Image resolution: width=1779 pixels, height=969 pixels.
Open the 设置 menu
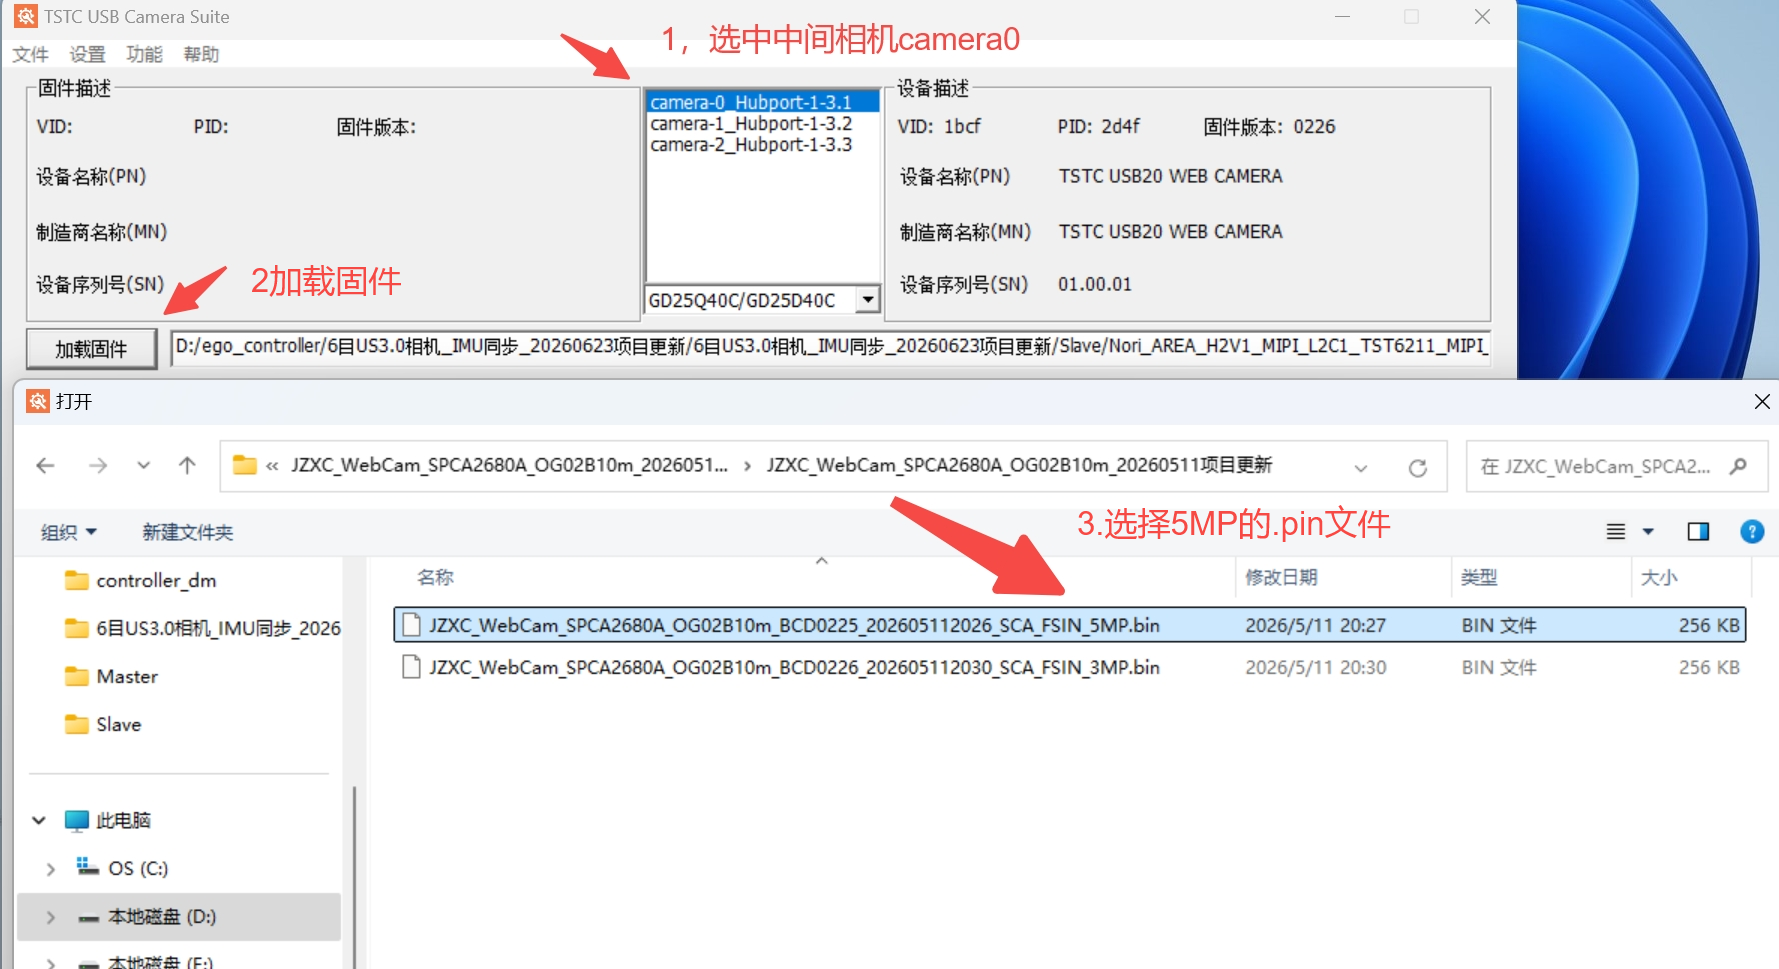click(87, 54)
